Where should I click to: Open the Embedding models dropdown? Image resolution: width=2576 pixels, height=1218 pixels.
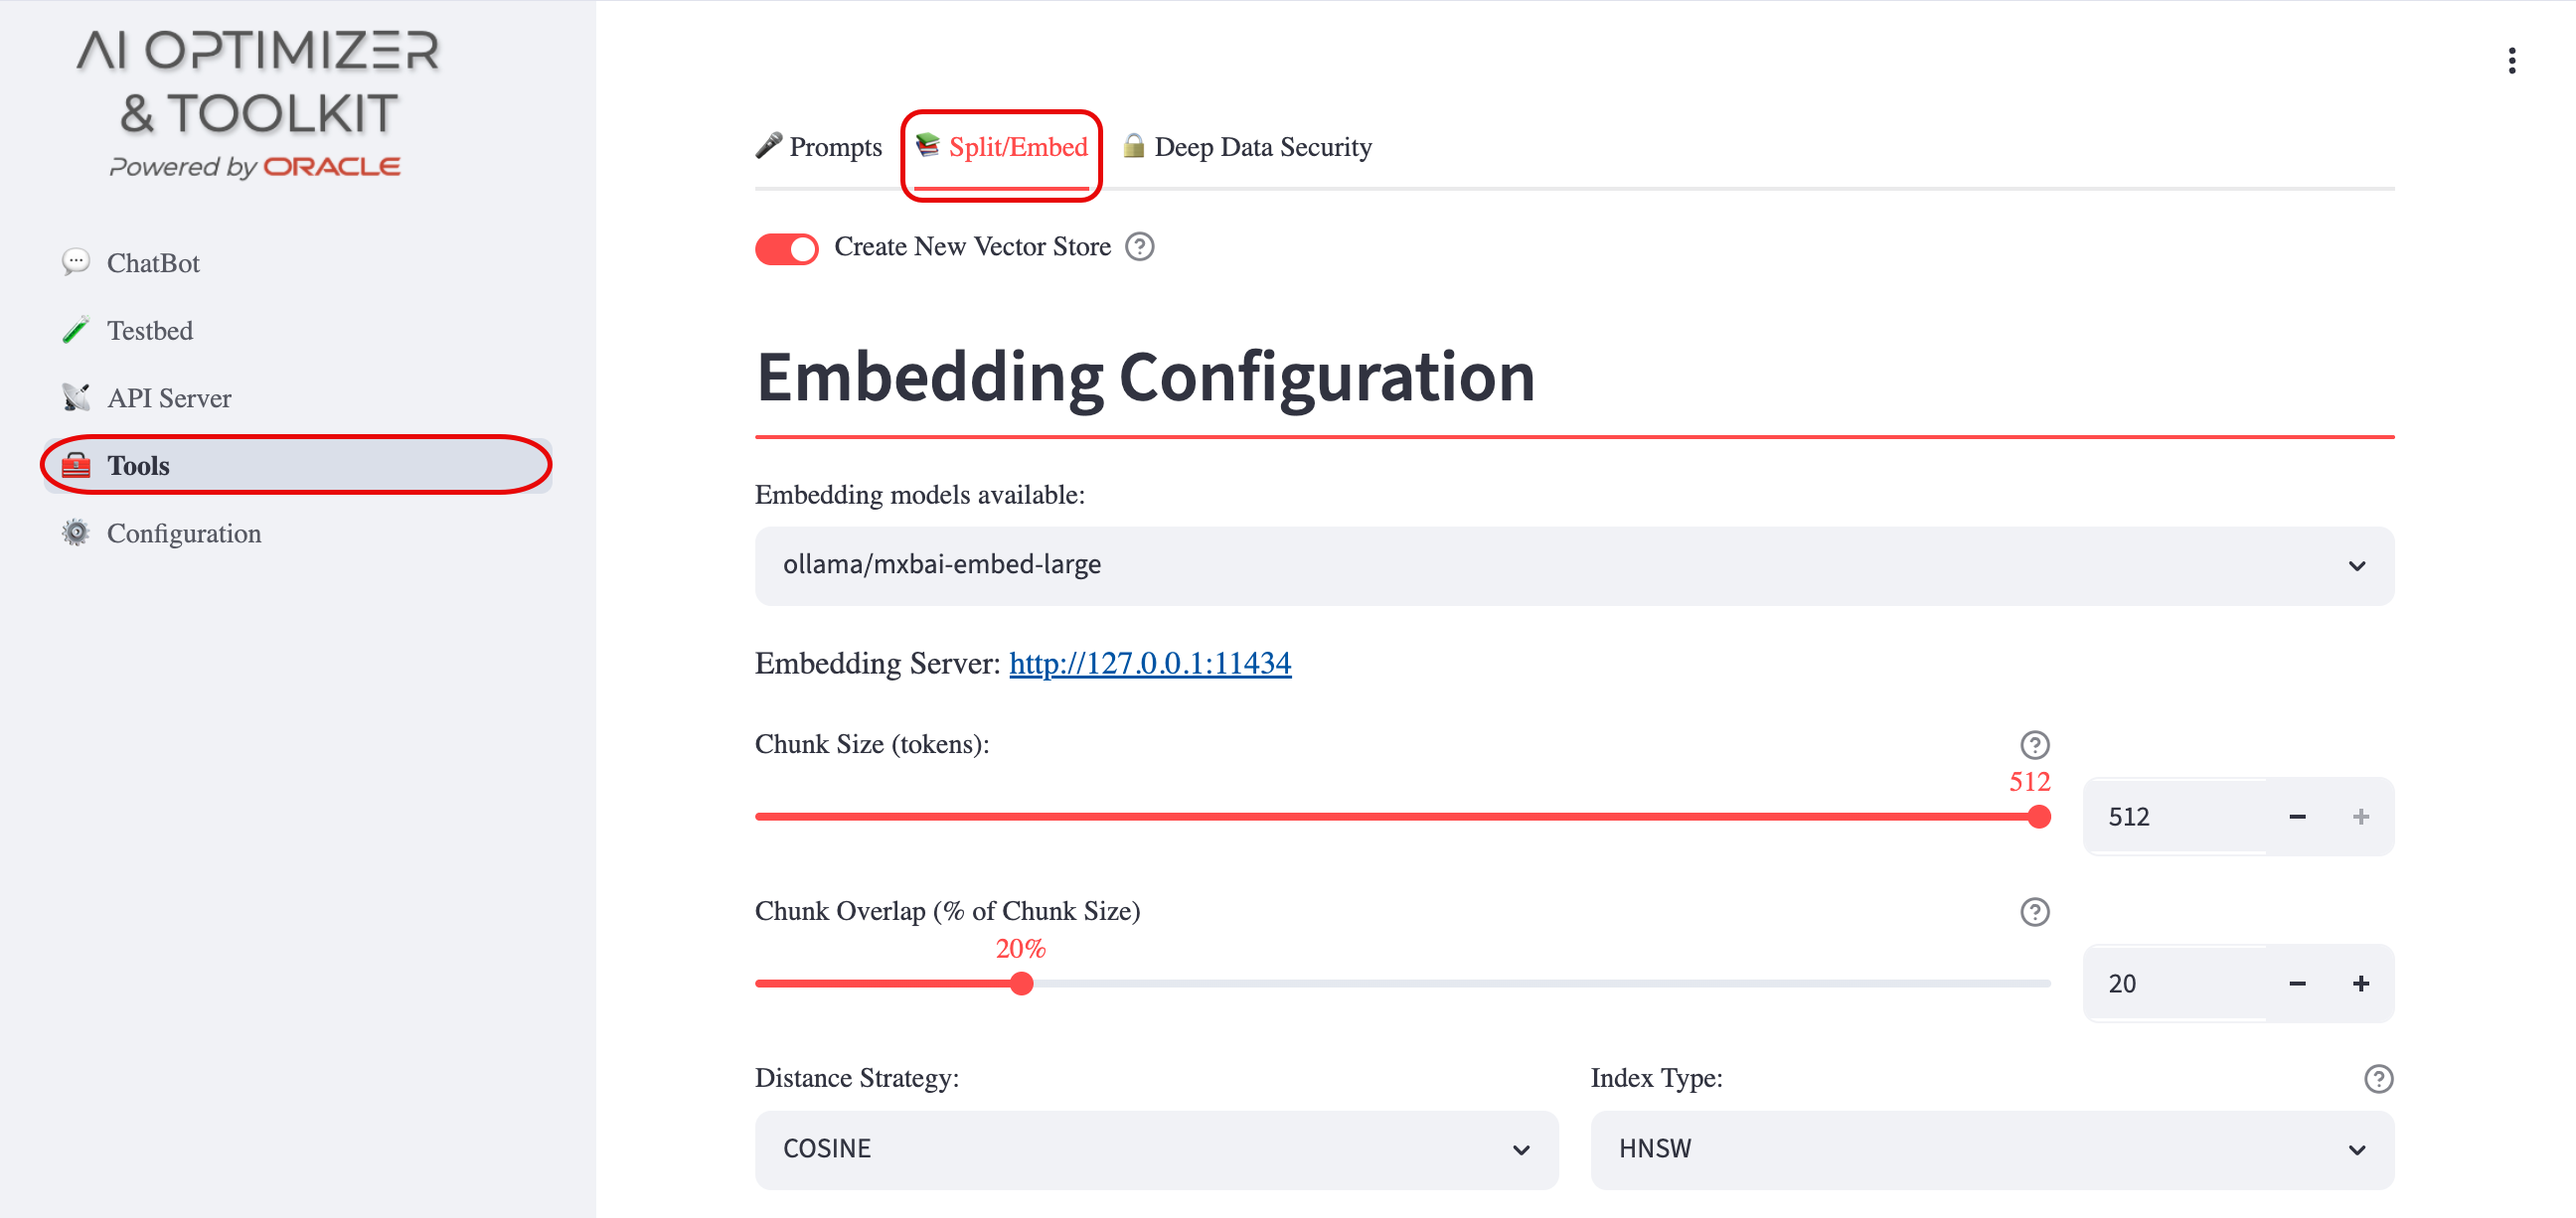click(x=1574, y=566)
